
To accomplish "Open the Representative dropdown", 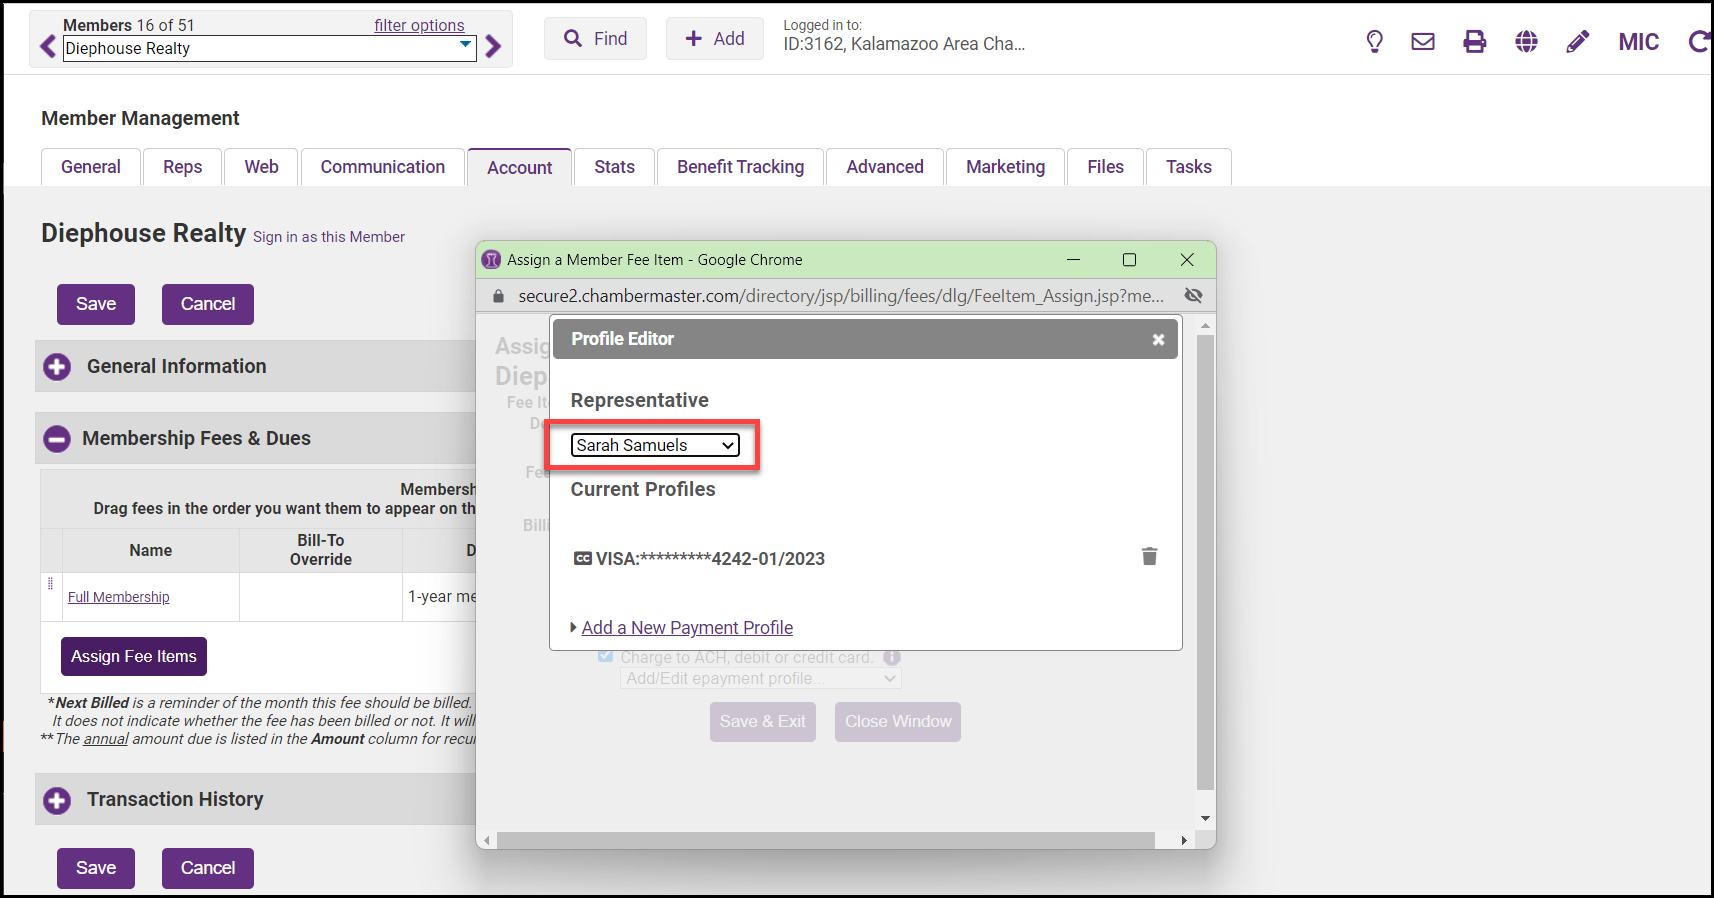I will (655, 446).
